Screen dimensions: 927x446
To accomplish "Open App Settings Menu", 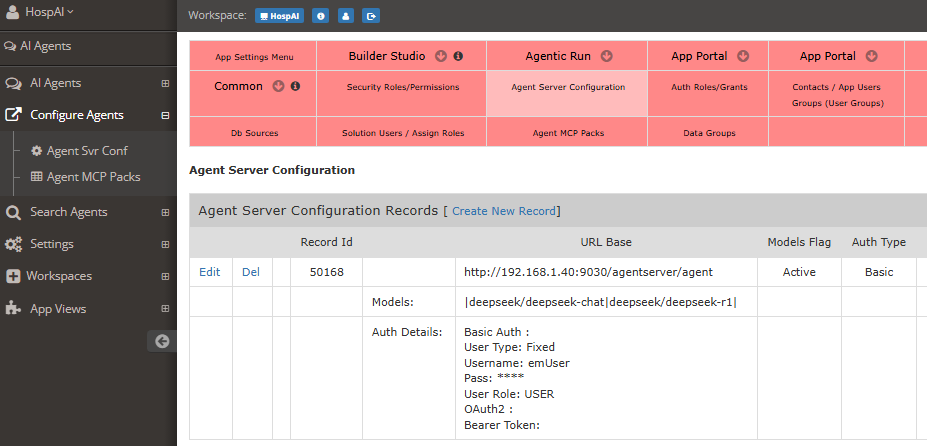I will pyautogui.click(x=254, y=57).
